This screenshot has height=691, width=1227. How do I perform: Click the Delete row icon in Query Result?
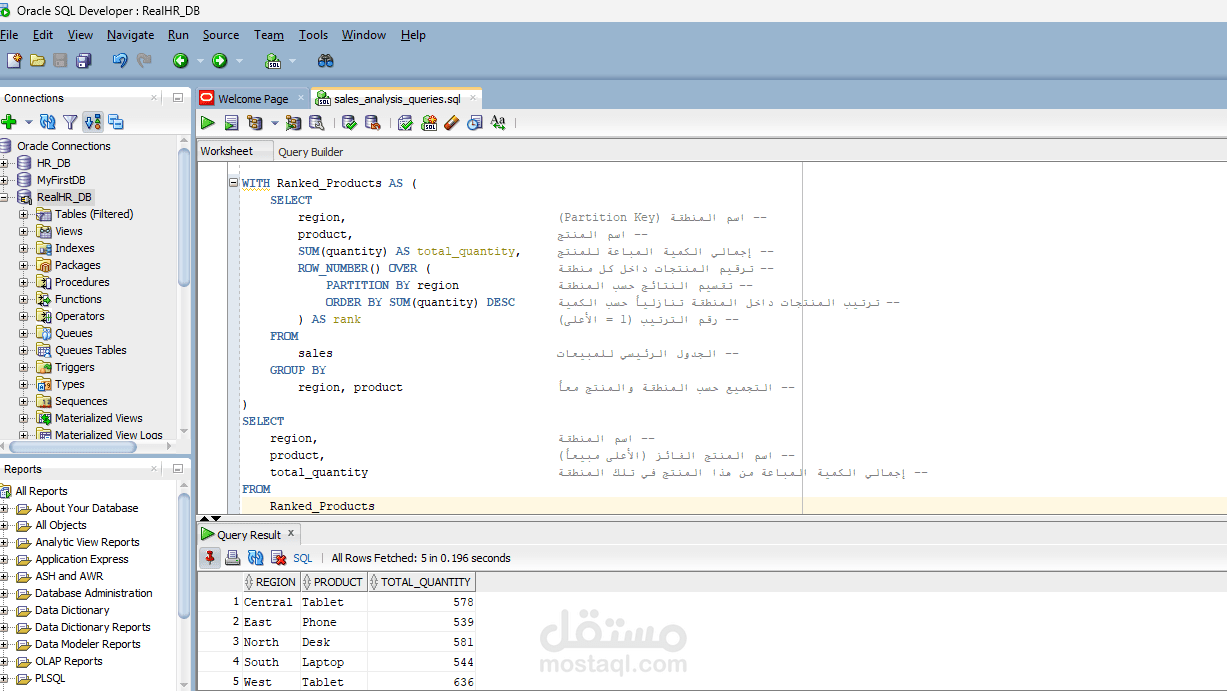point(279,558)
